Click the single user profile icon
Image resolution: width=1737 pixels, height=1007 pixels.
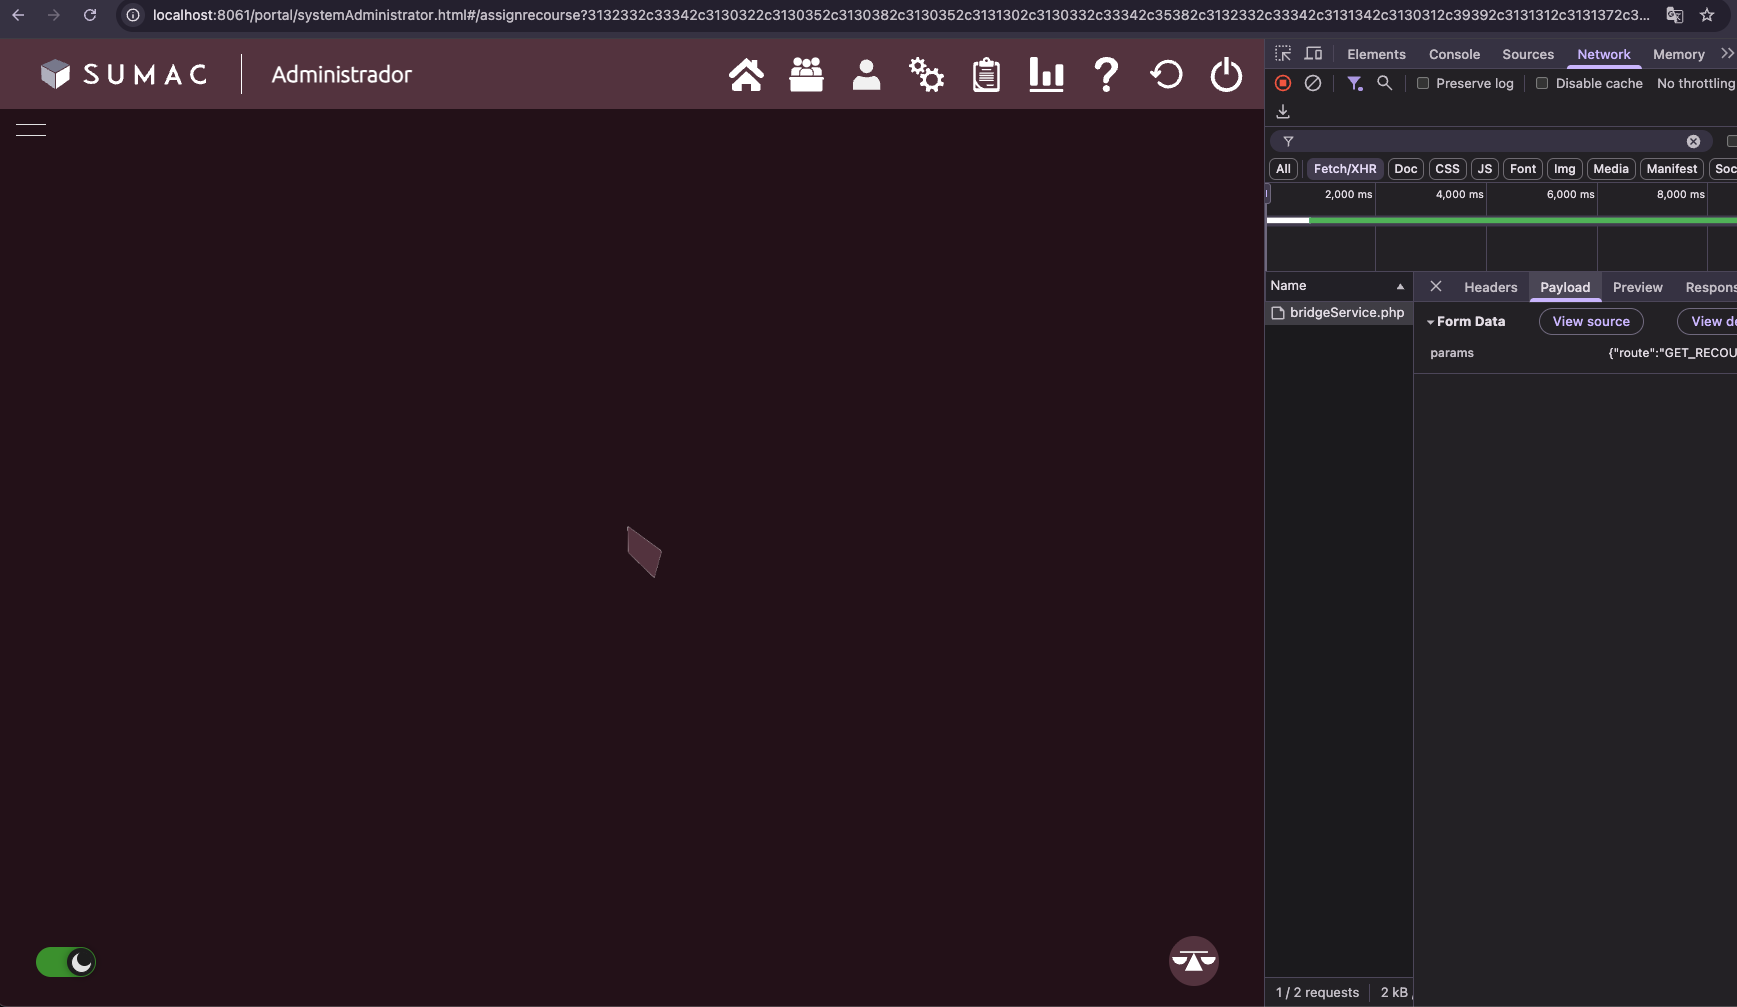coord(866,75)
